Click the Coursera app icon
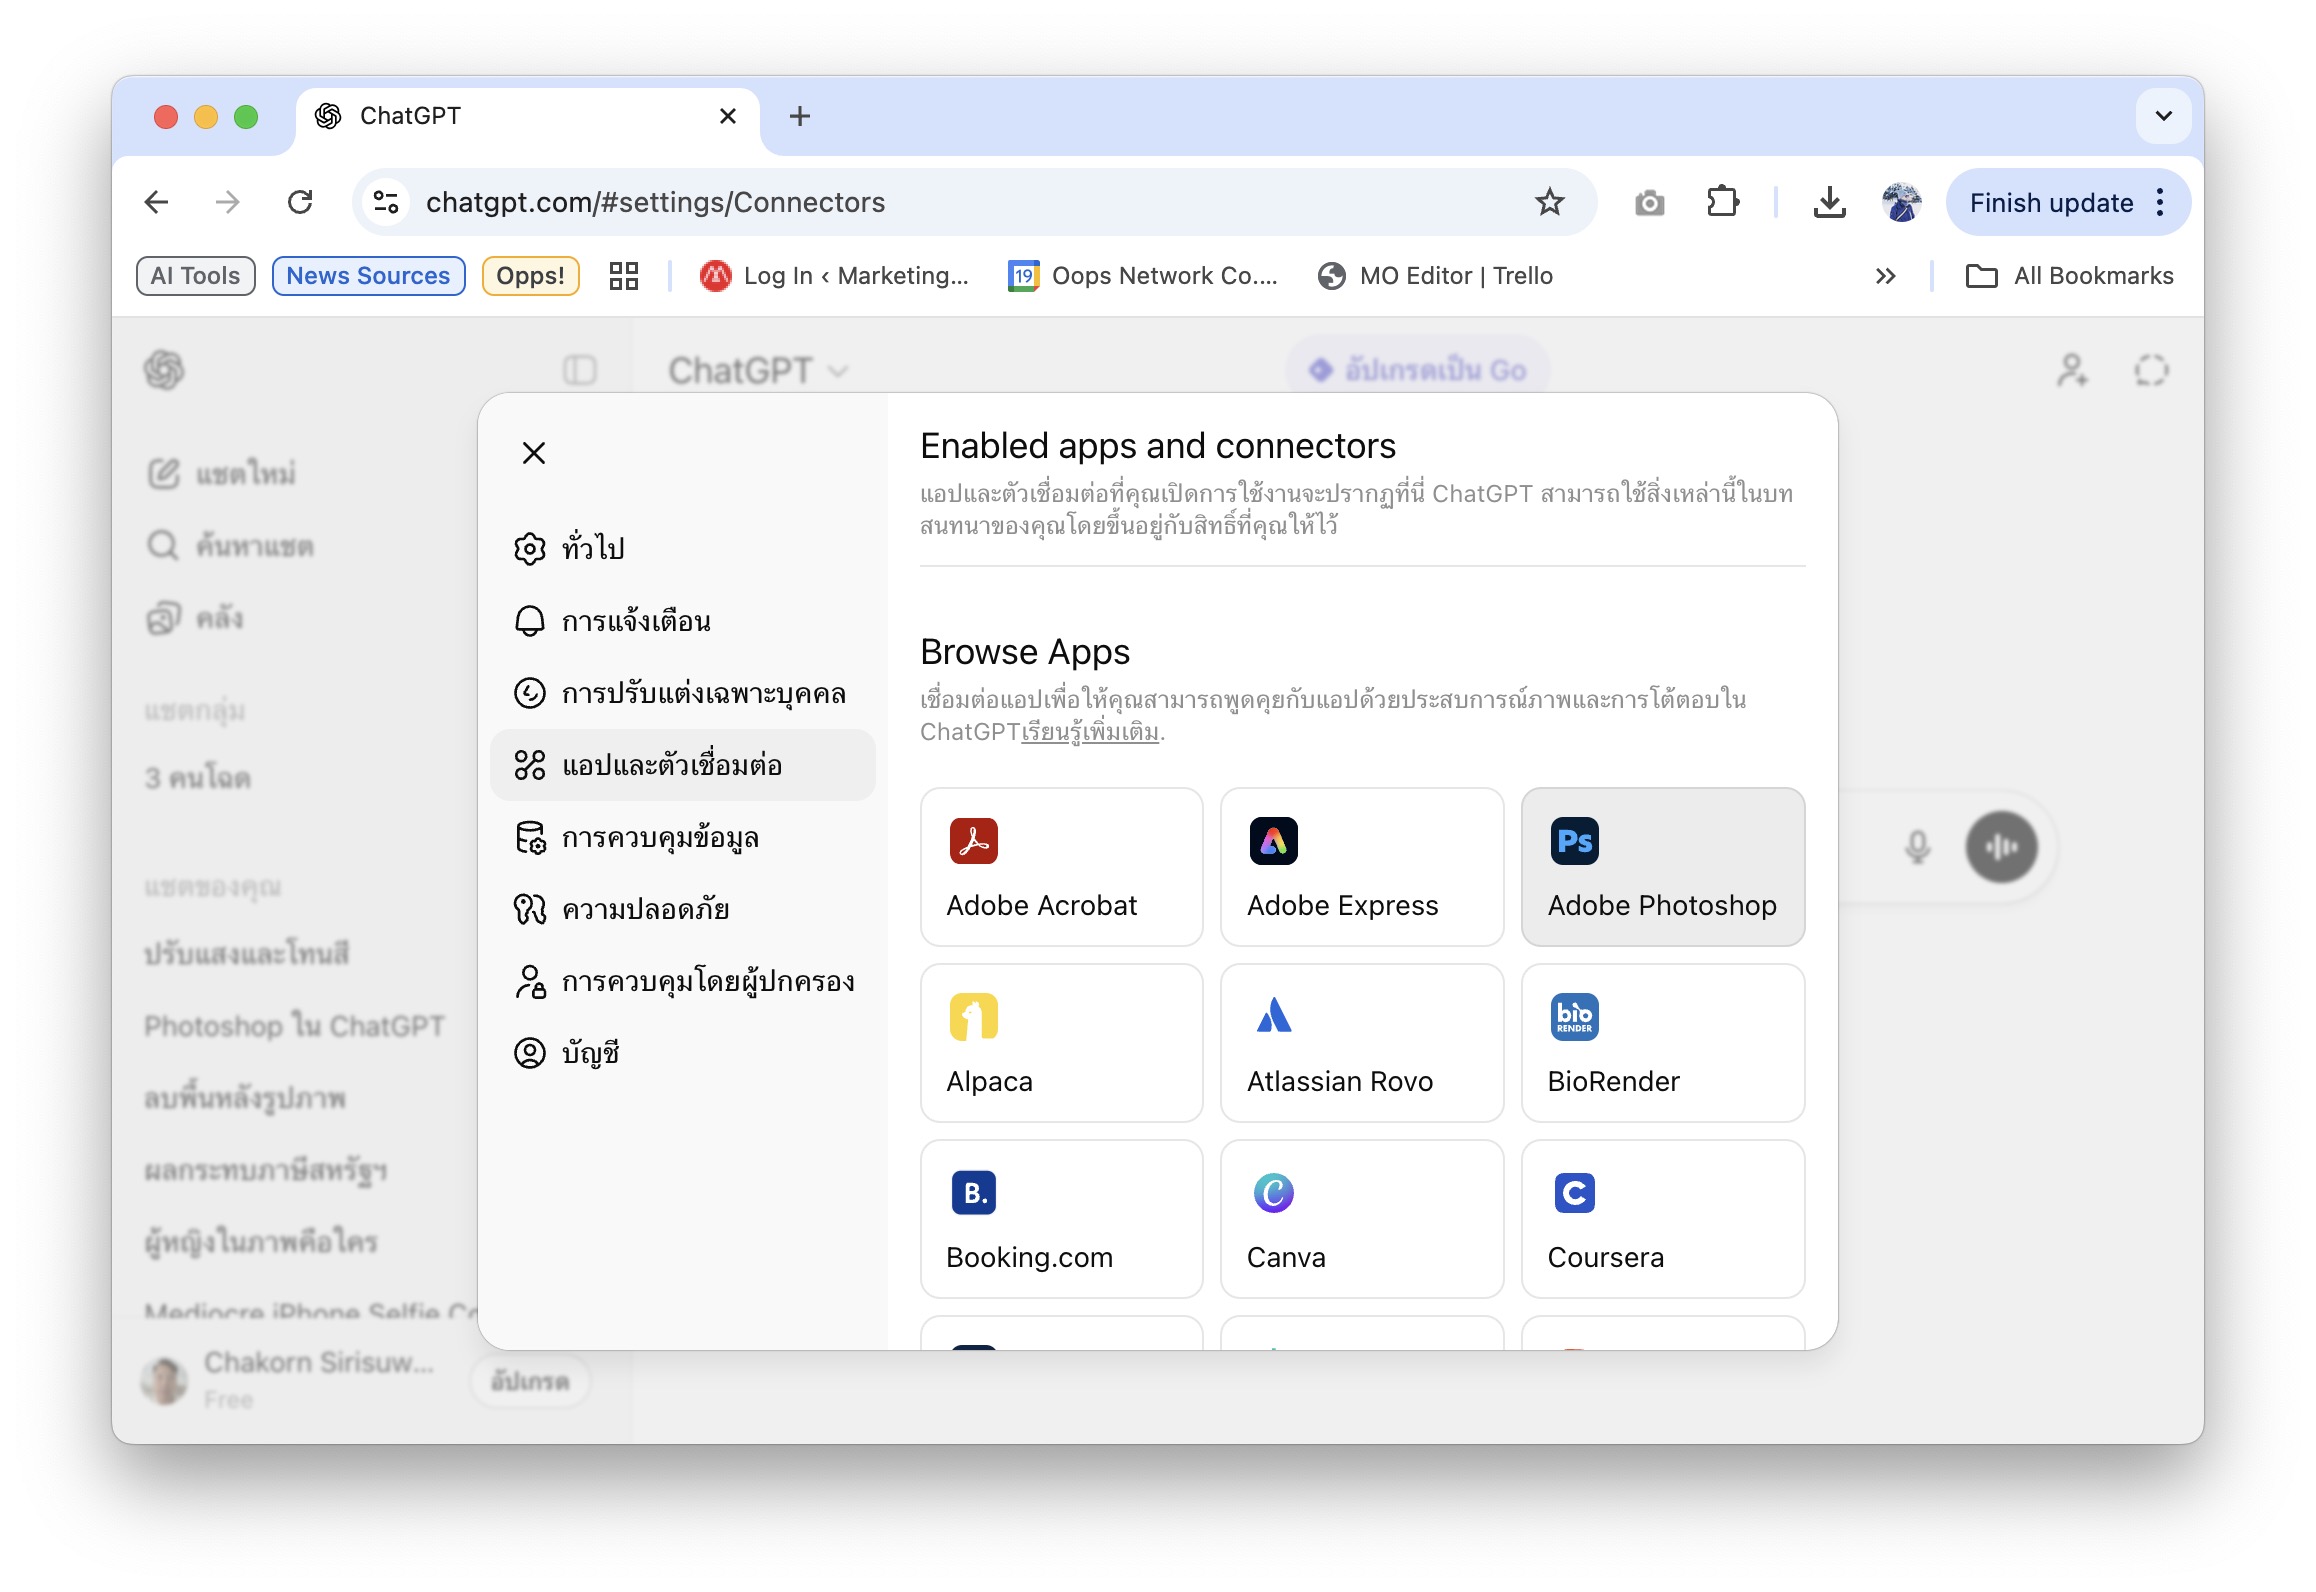The image size is (2316, 1592). (x=1575, y=1193)
